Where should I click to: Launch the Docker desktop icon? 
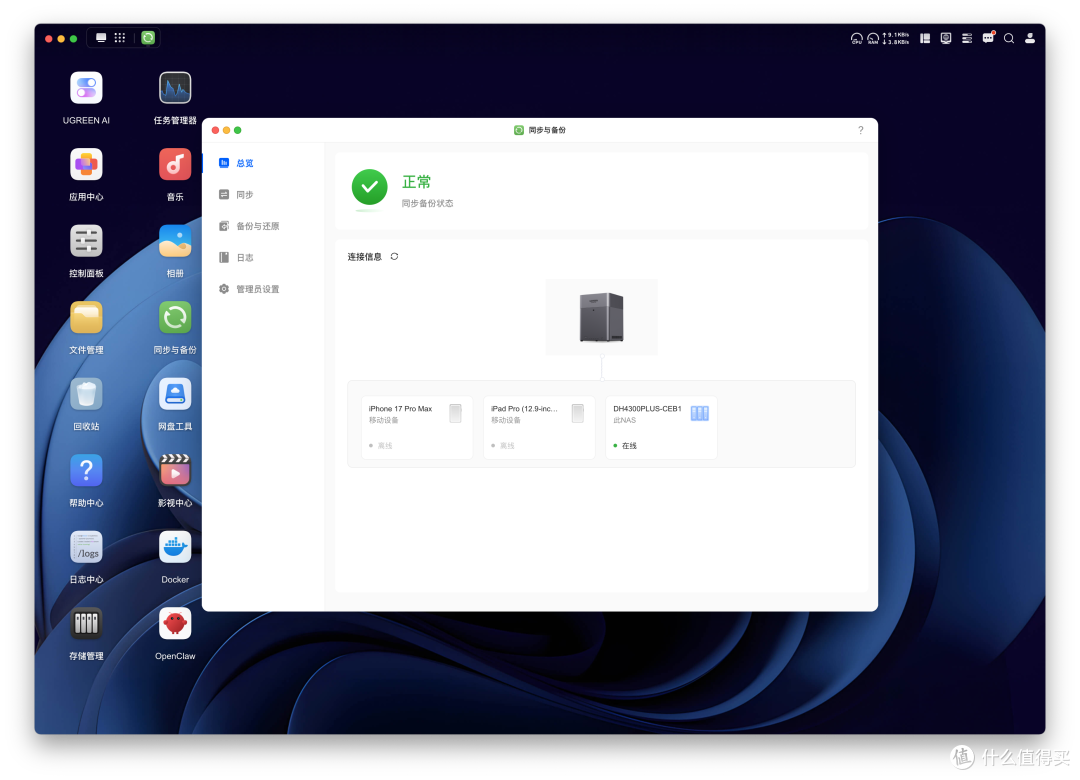click(x=175, y=547)
